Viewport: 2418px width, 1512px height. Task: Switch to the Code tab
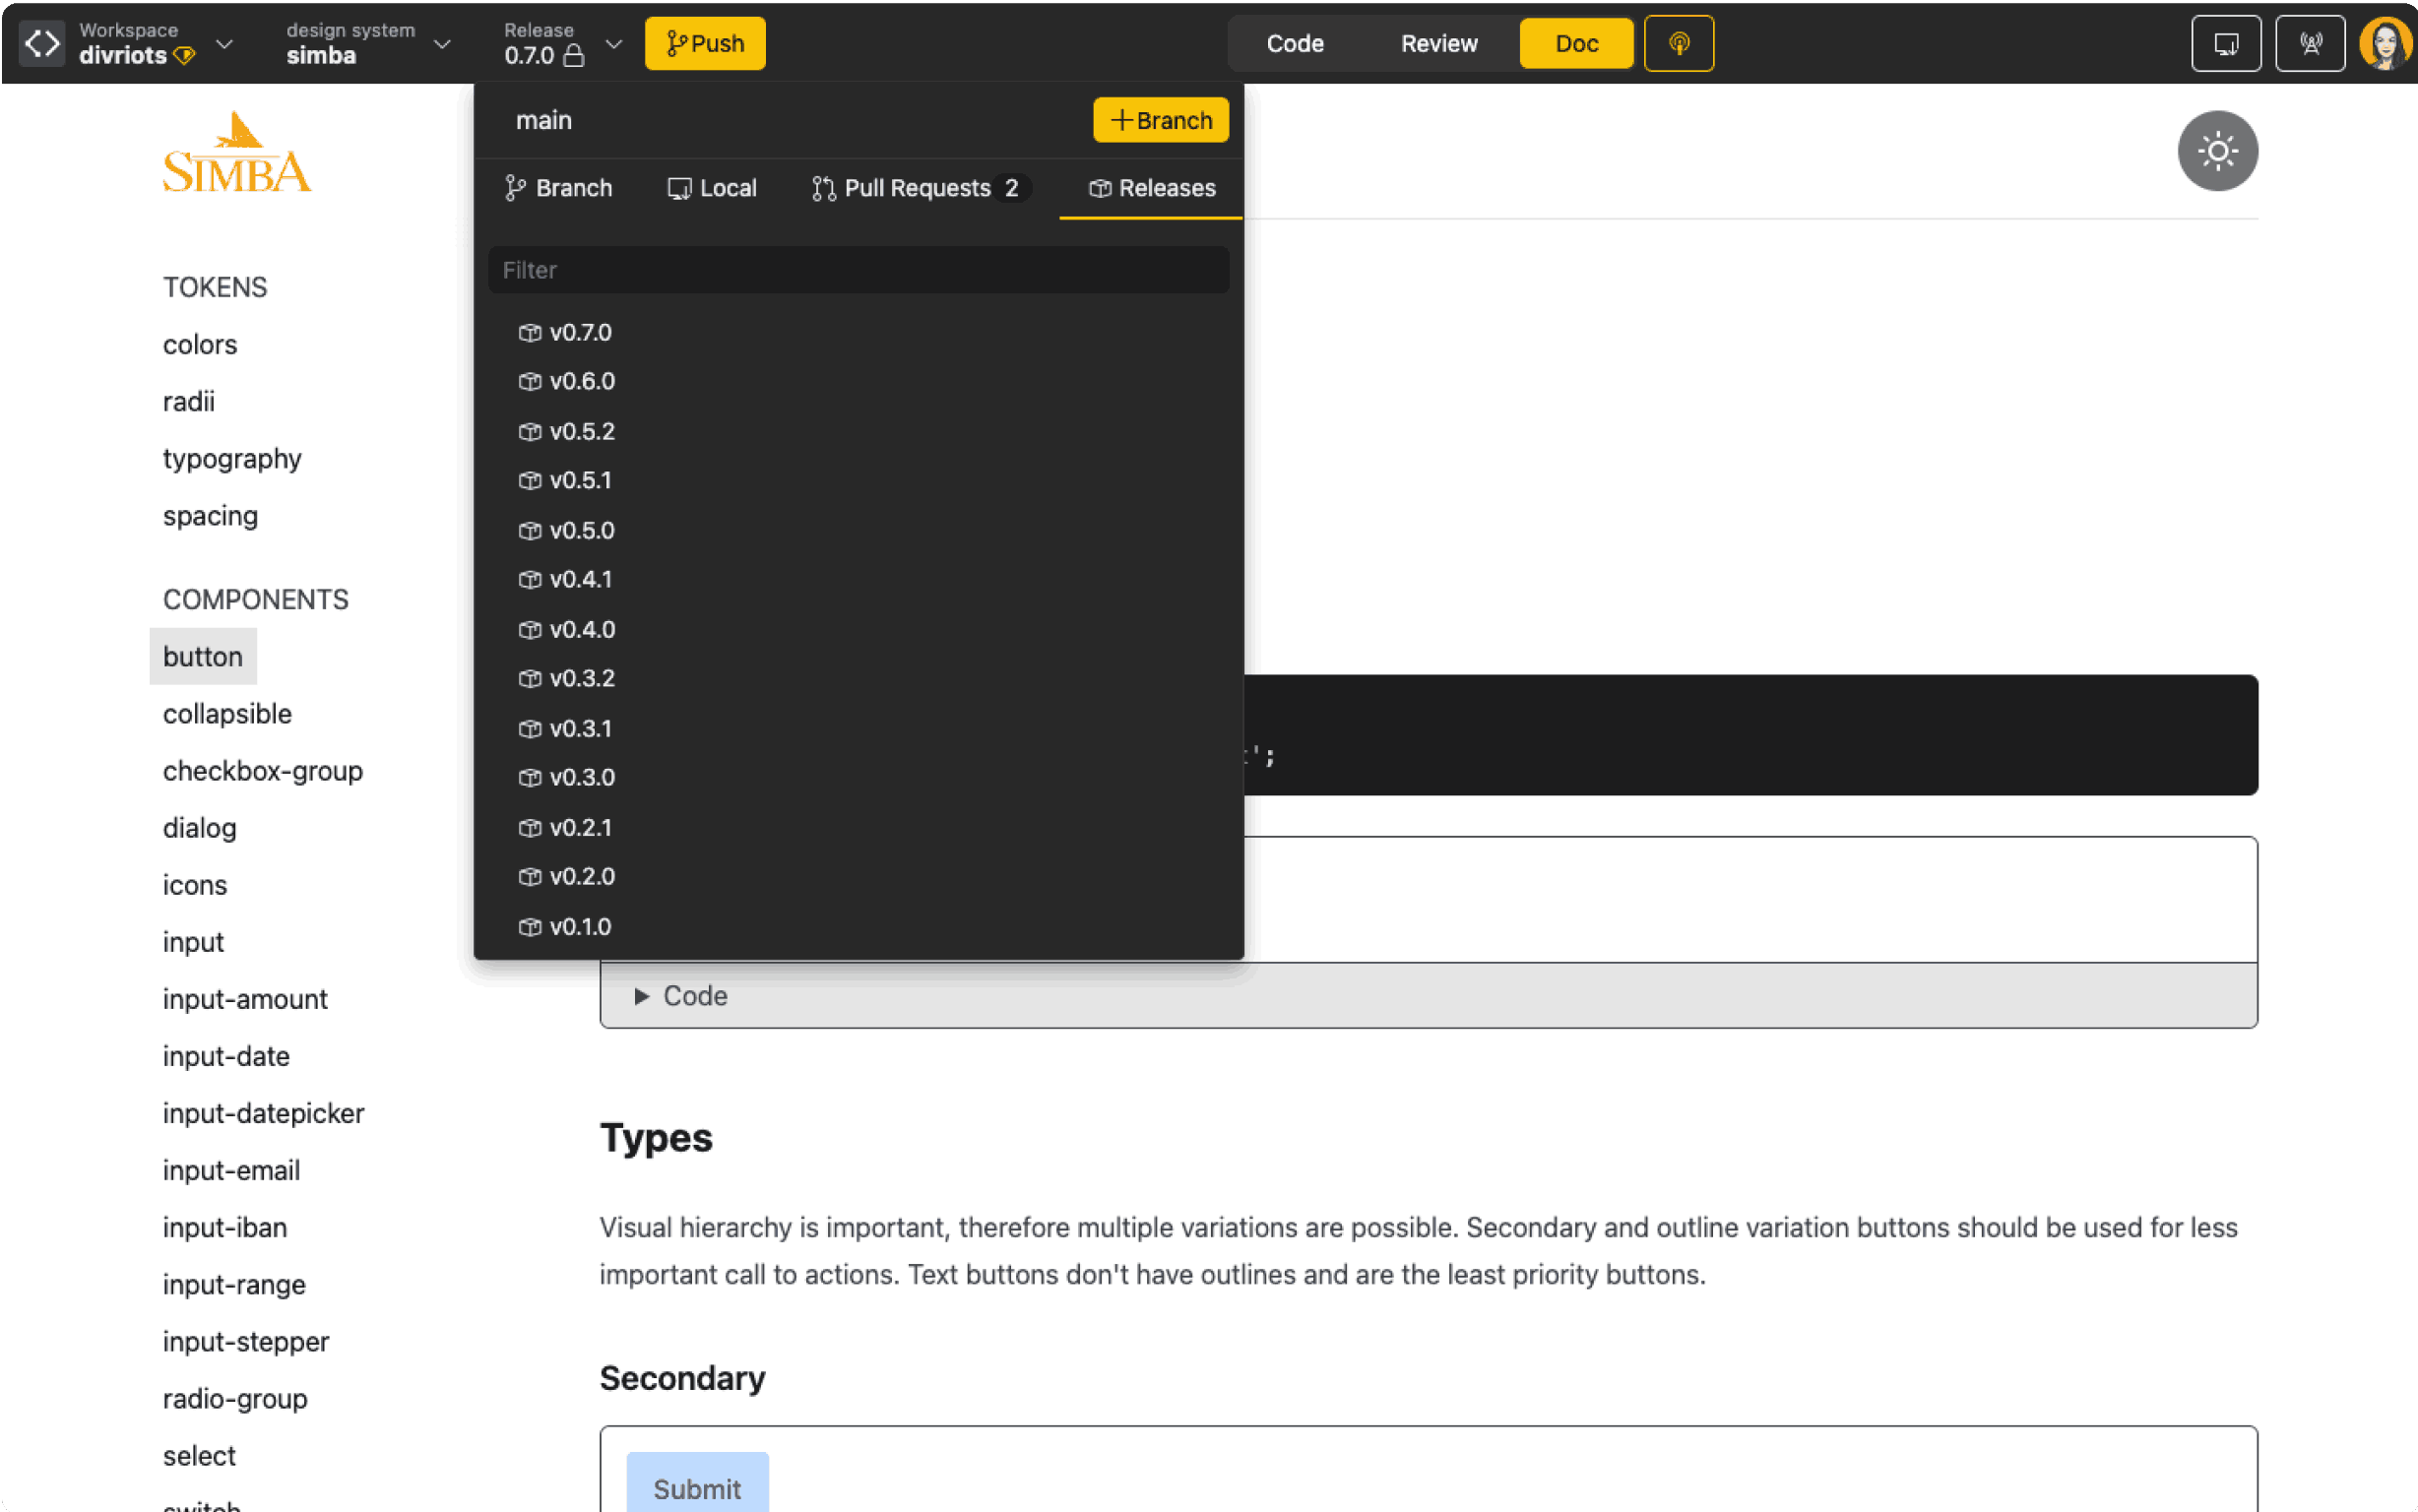[1296, 43]
